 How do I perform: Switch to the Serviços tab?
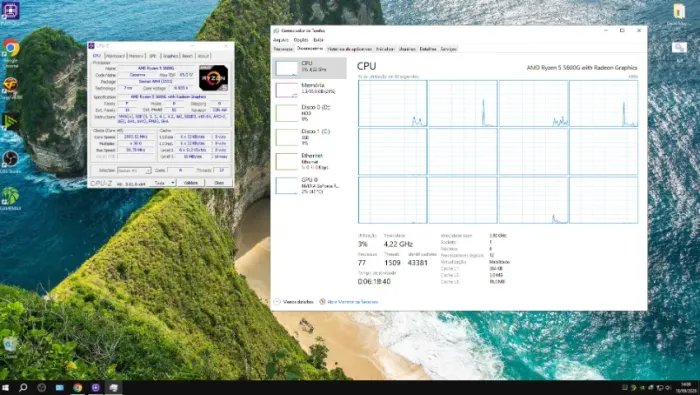pyautogui.click(x=449, y=49)
